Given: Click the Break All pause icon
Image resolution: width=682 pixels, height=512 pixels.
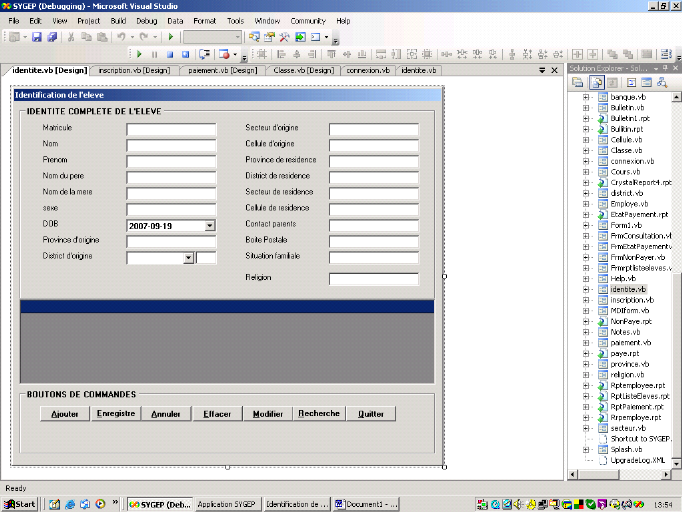Looking at the screenshot, I should tap(155, 54).
